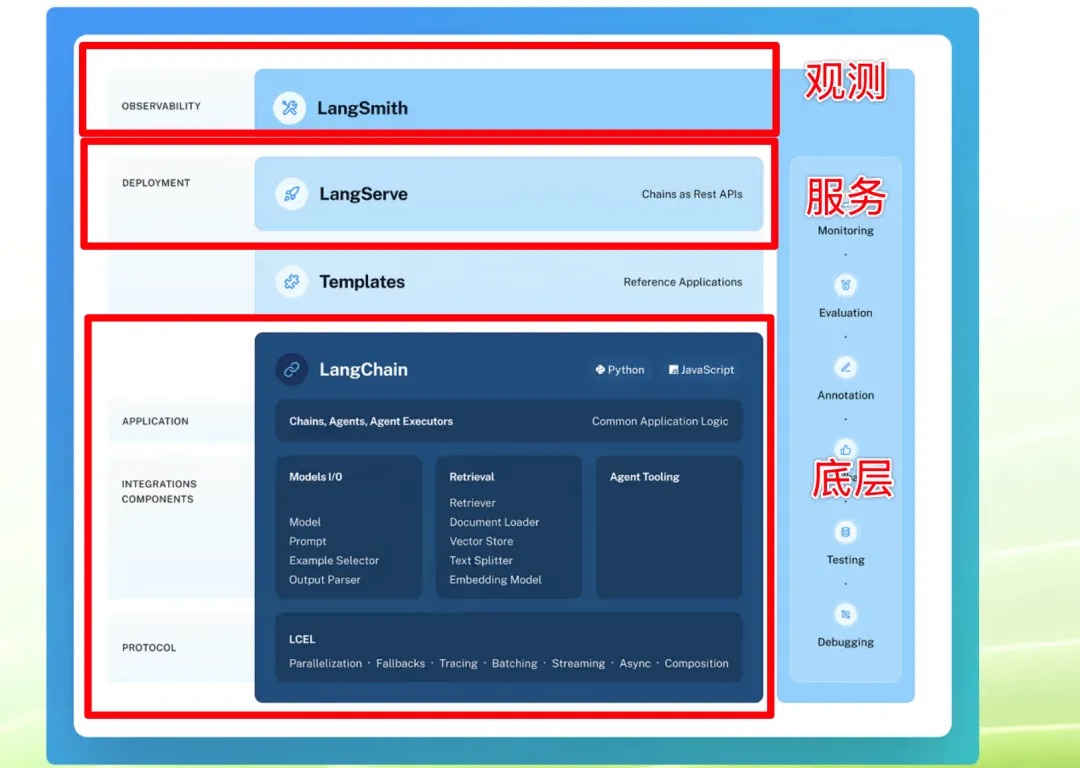
Task: Click the LangChain chain-link icon
Action: [291, 370]
